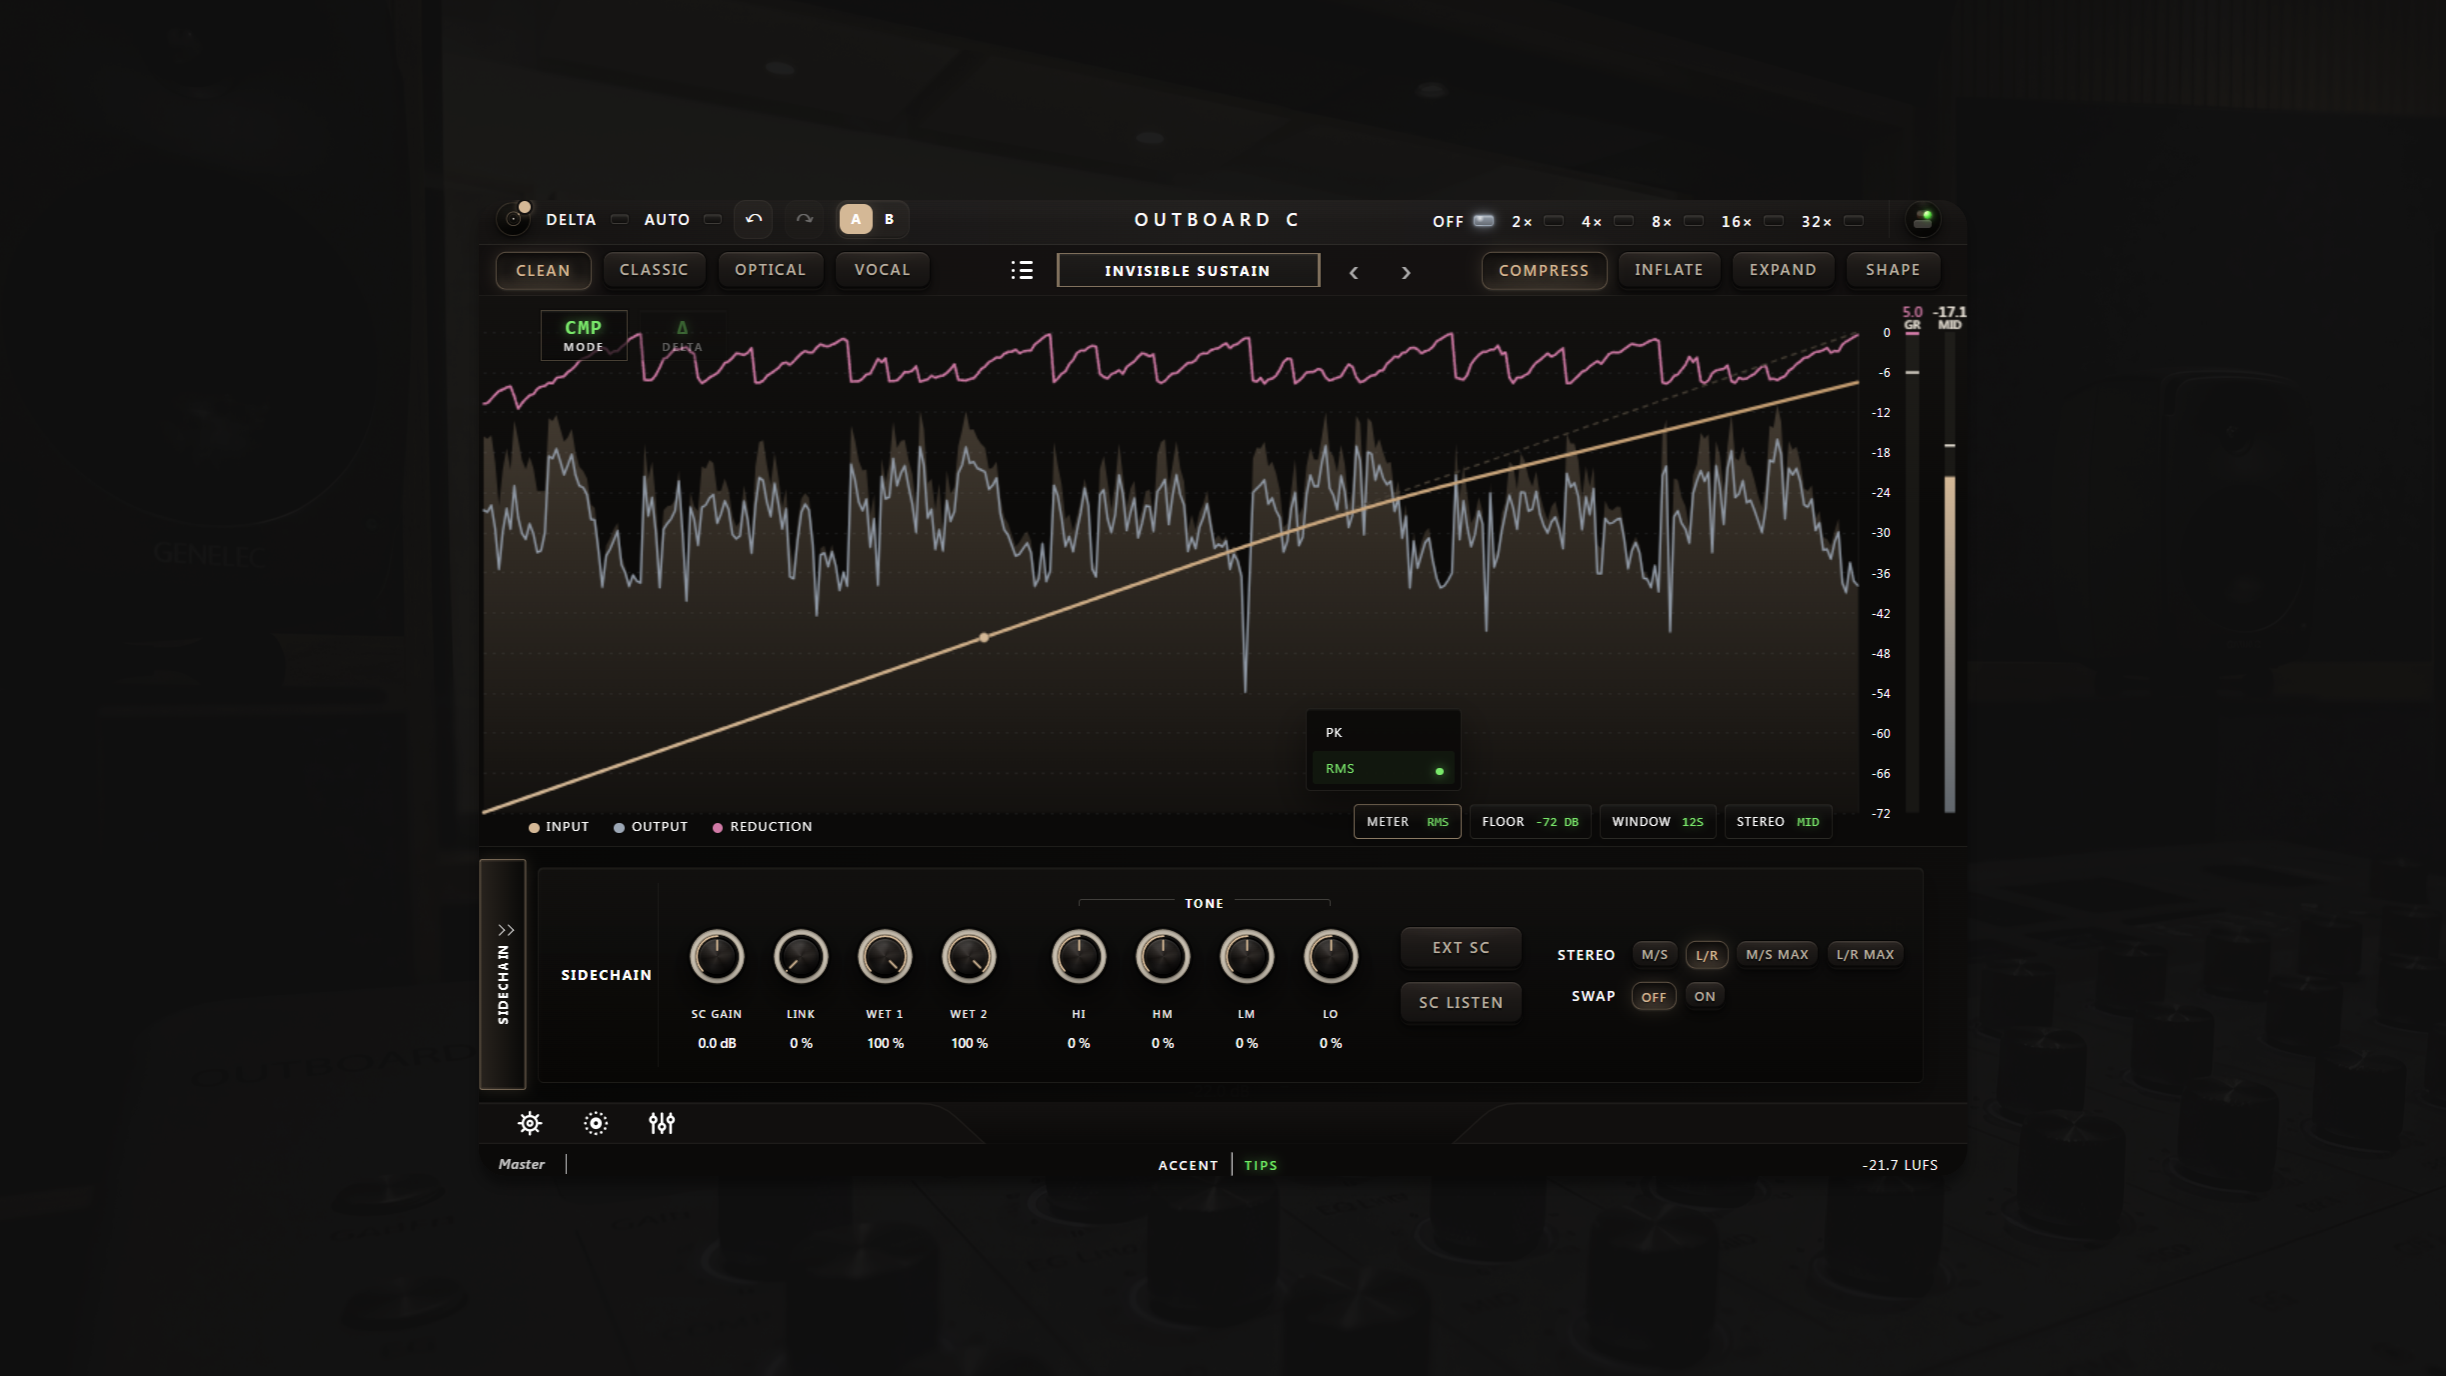The height and width of the screenshot is (1376, 2446).
Task: Click the LM tone knob
Action: pos(1247,957)
